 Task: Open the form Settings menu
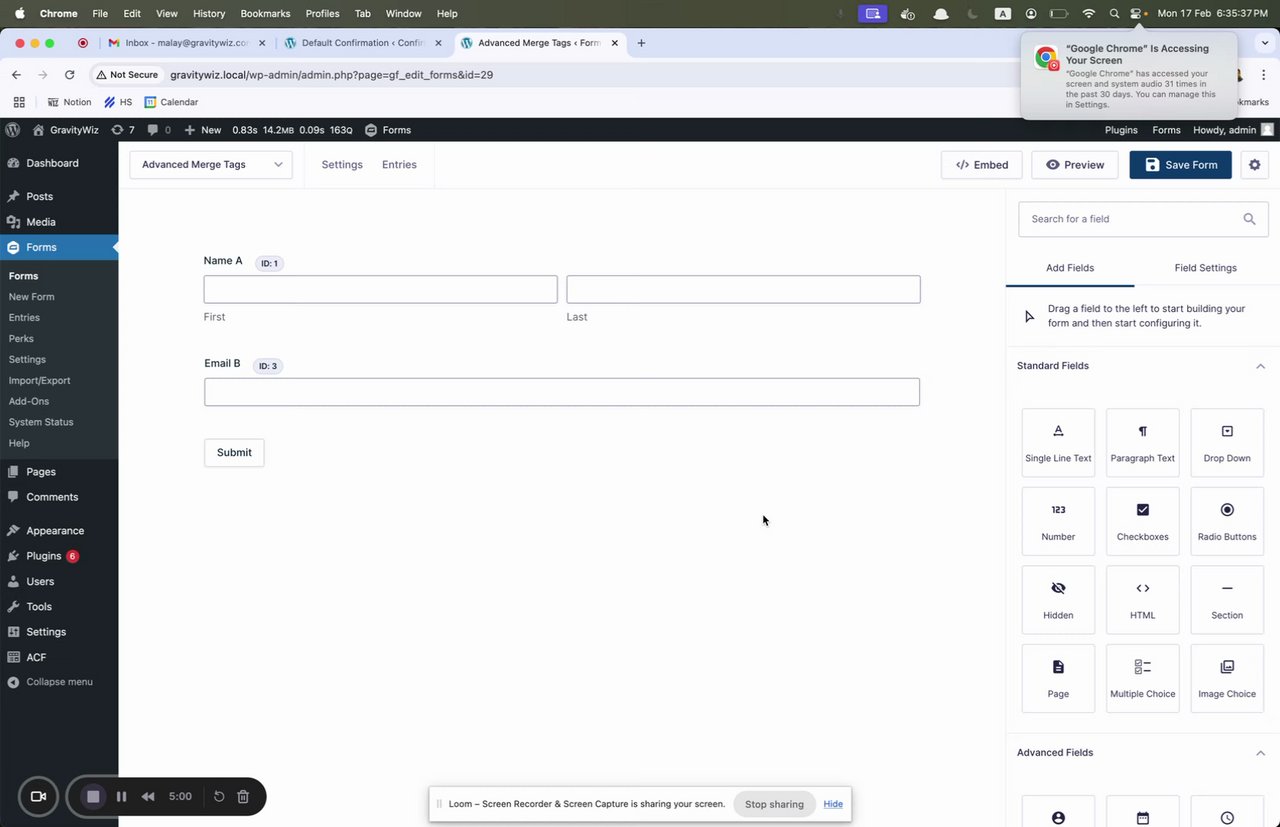point(342,165)
